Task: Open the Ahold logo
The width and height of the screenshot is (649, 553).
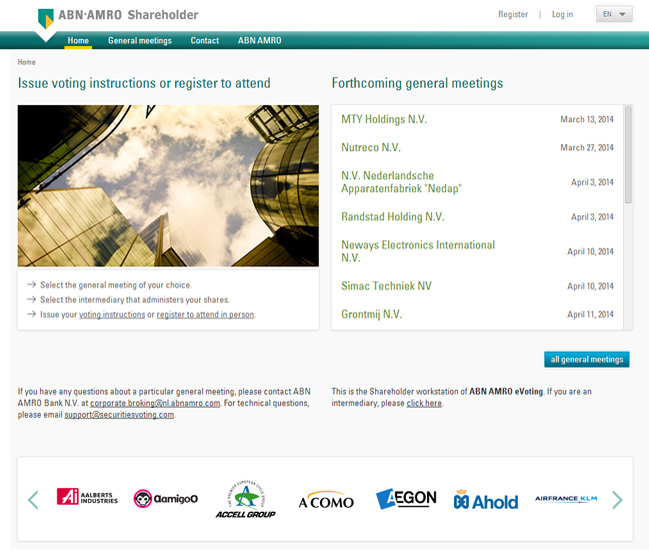Action: 486,500
